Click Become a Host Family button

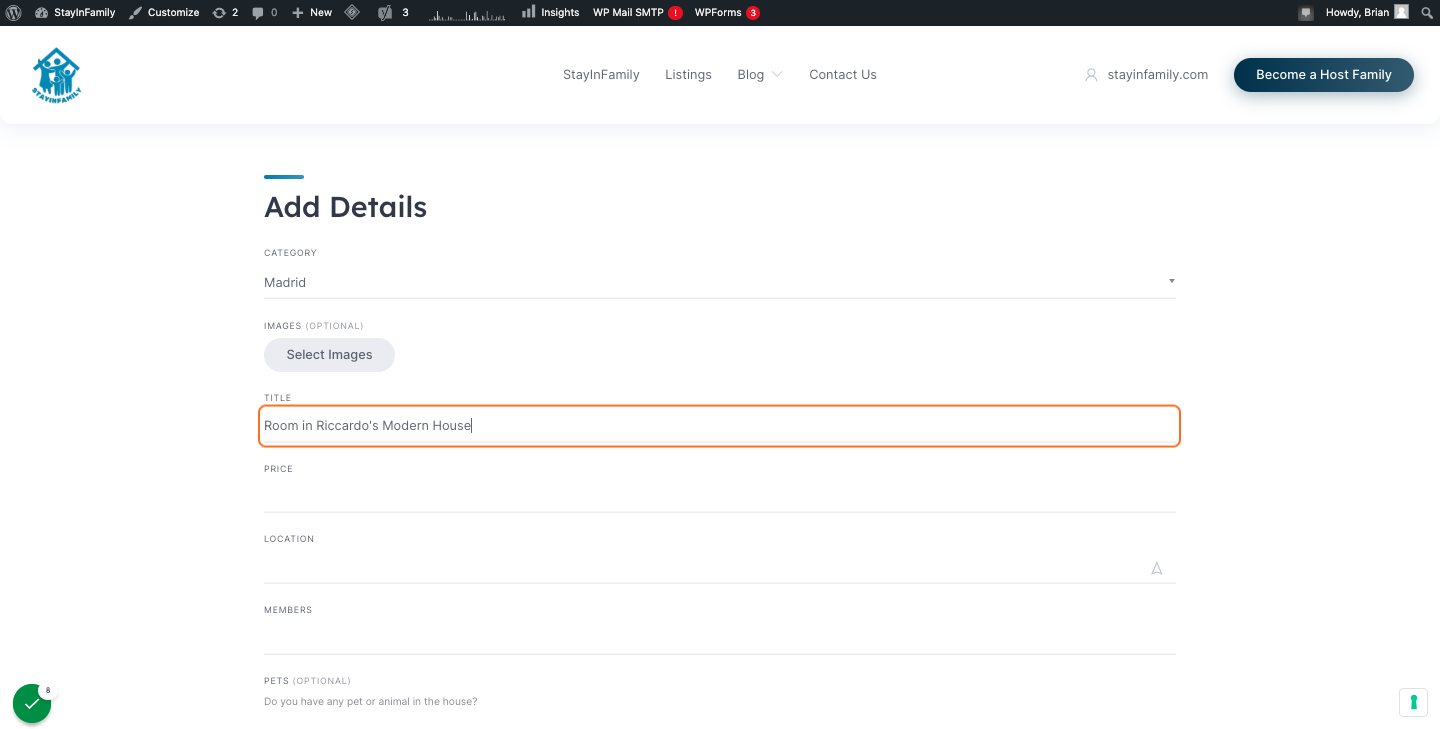[1324, 75]
